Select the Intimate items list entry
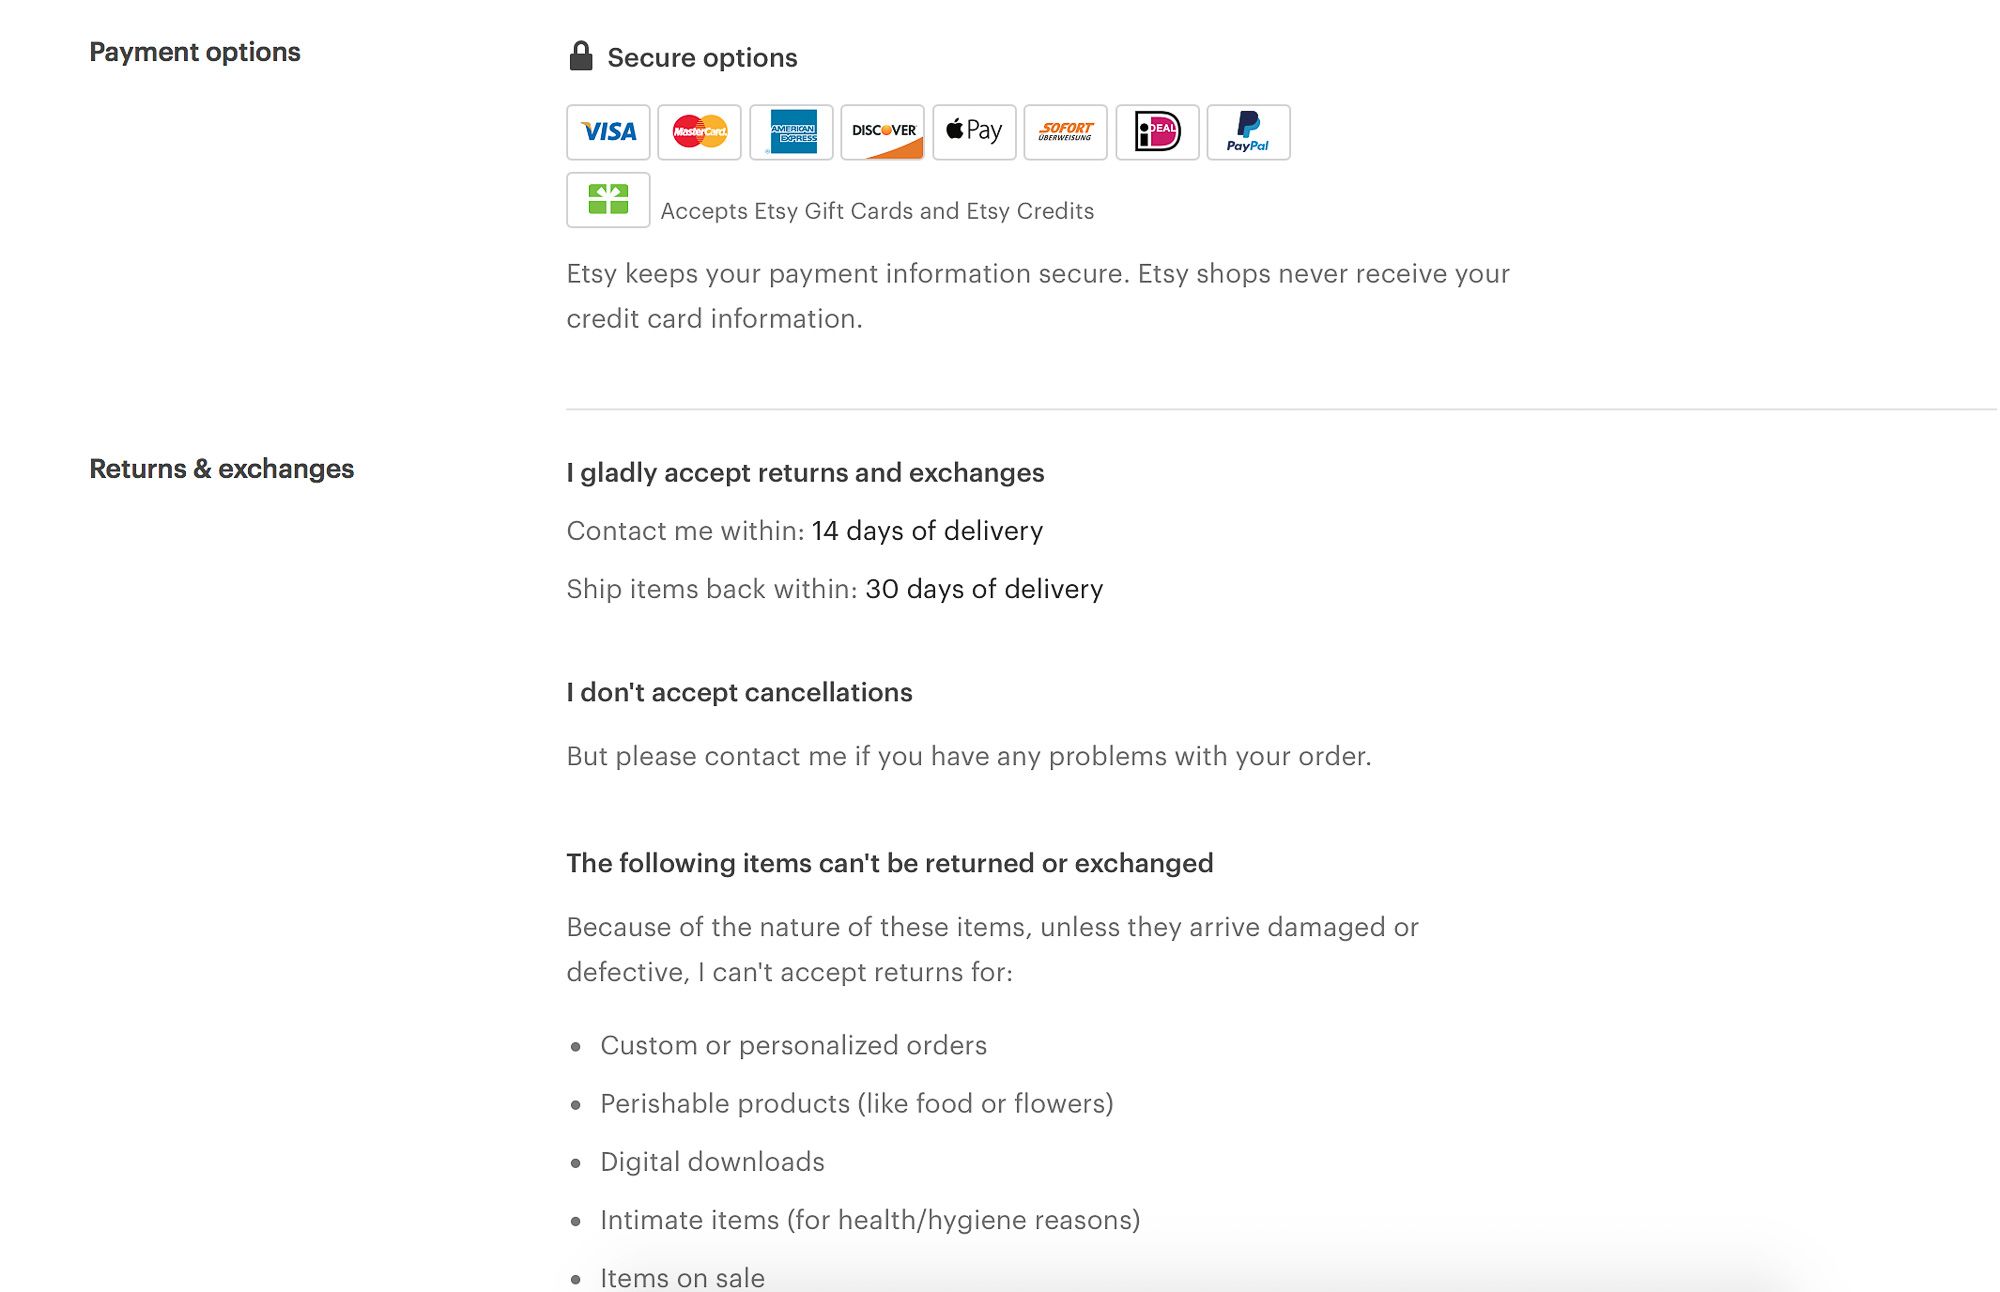The height and width of the screenshot is (1292, 2000). point(869,1219)
